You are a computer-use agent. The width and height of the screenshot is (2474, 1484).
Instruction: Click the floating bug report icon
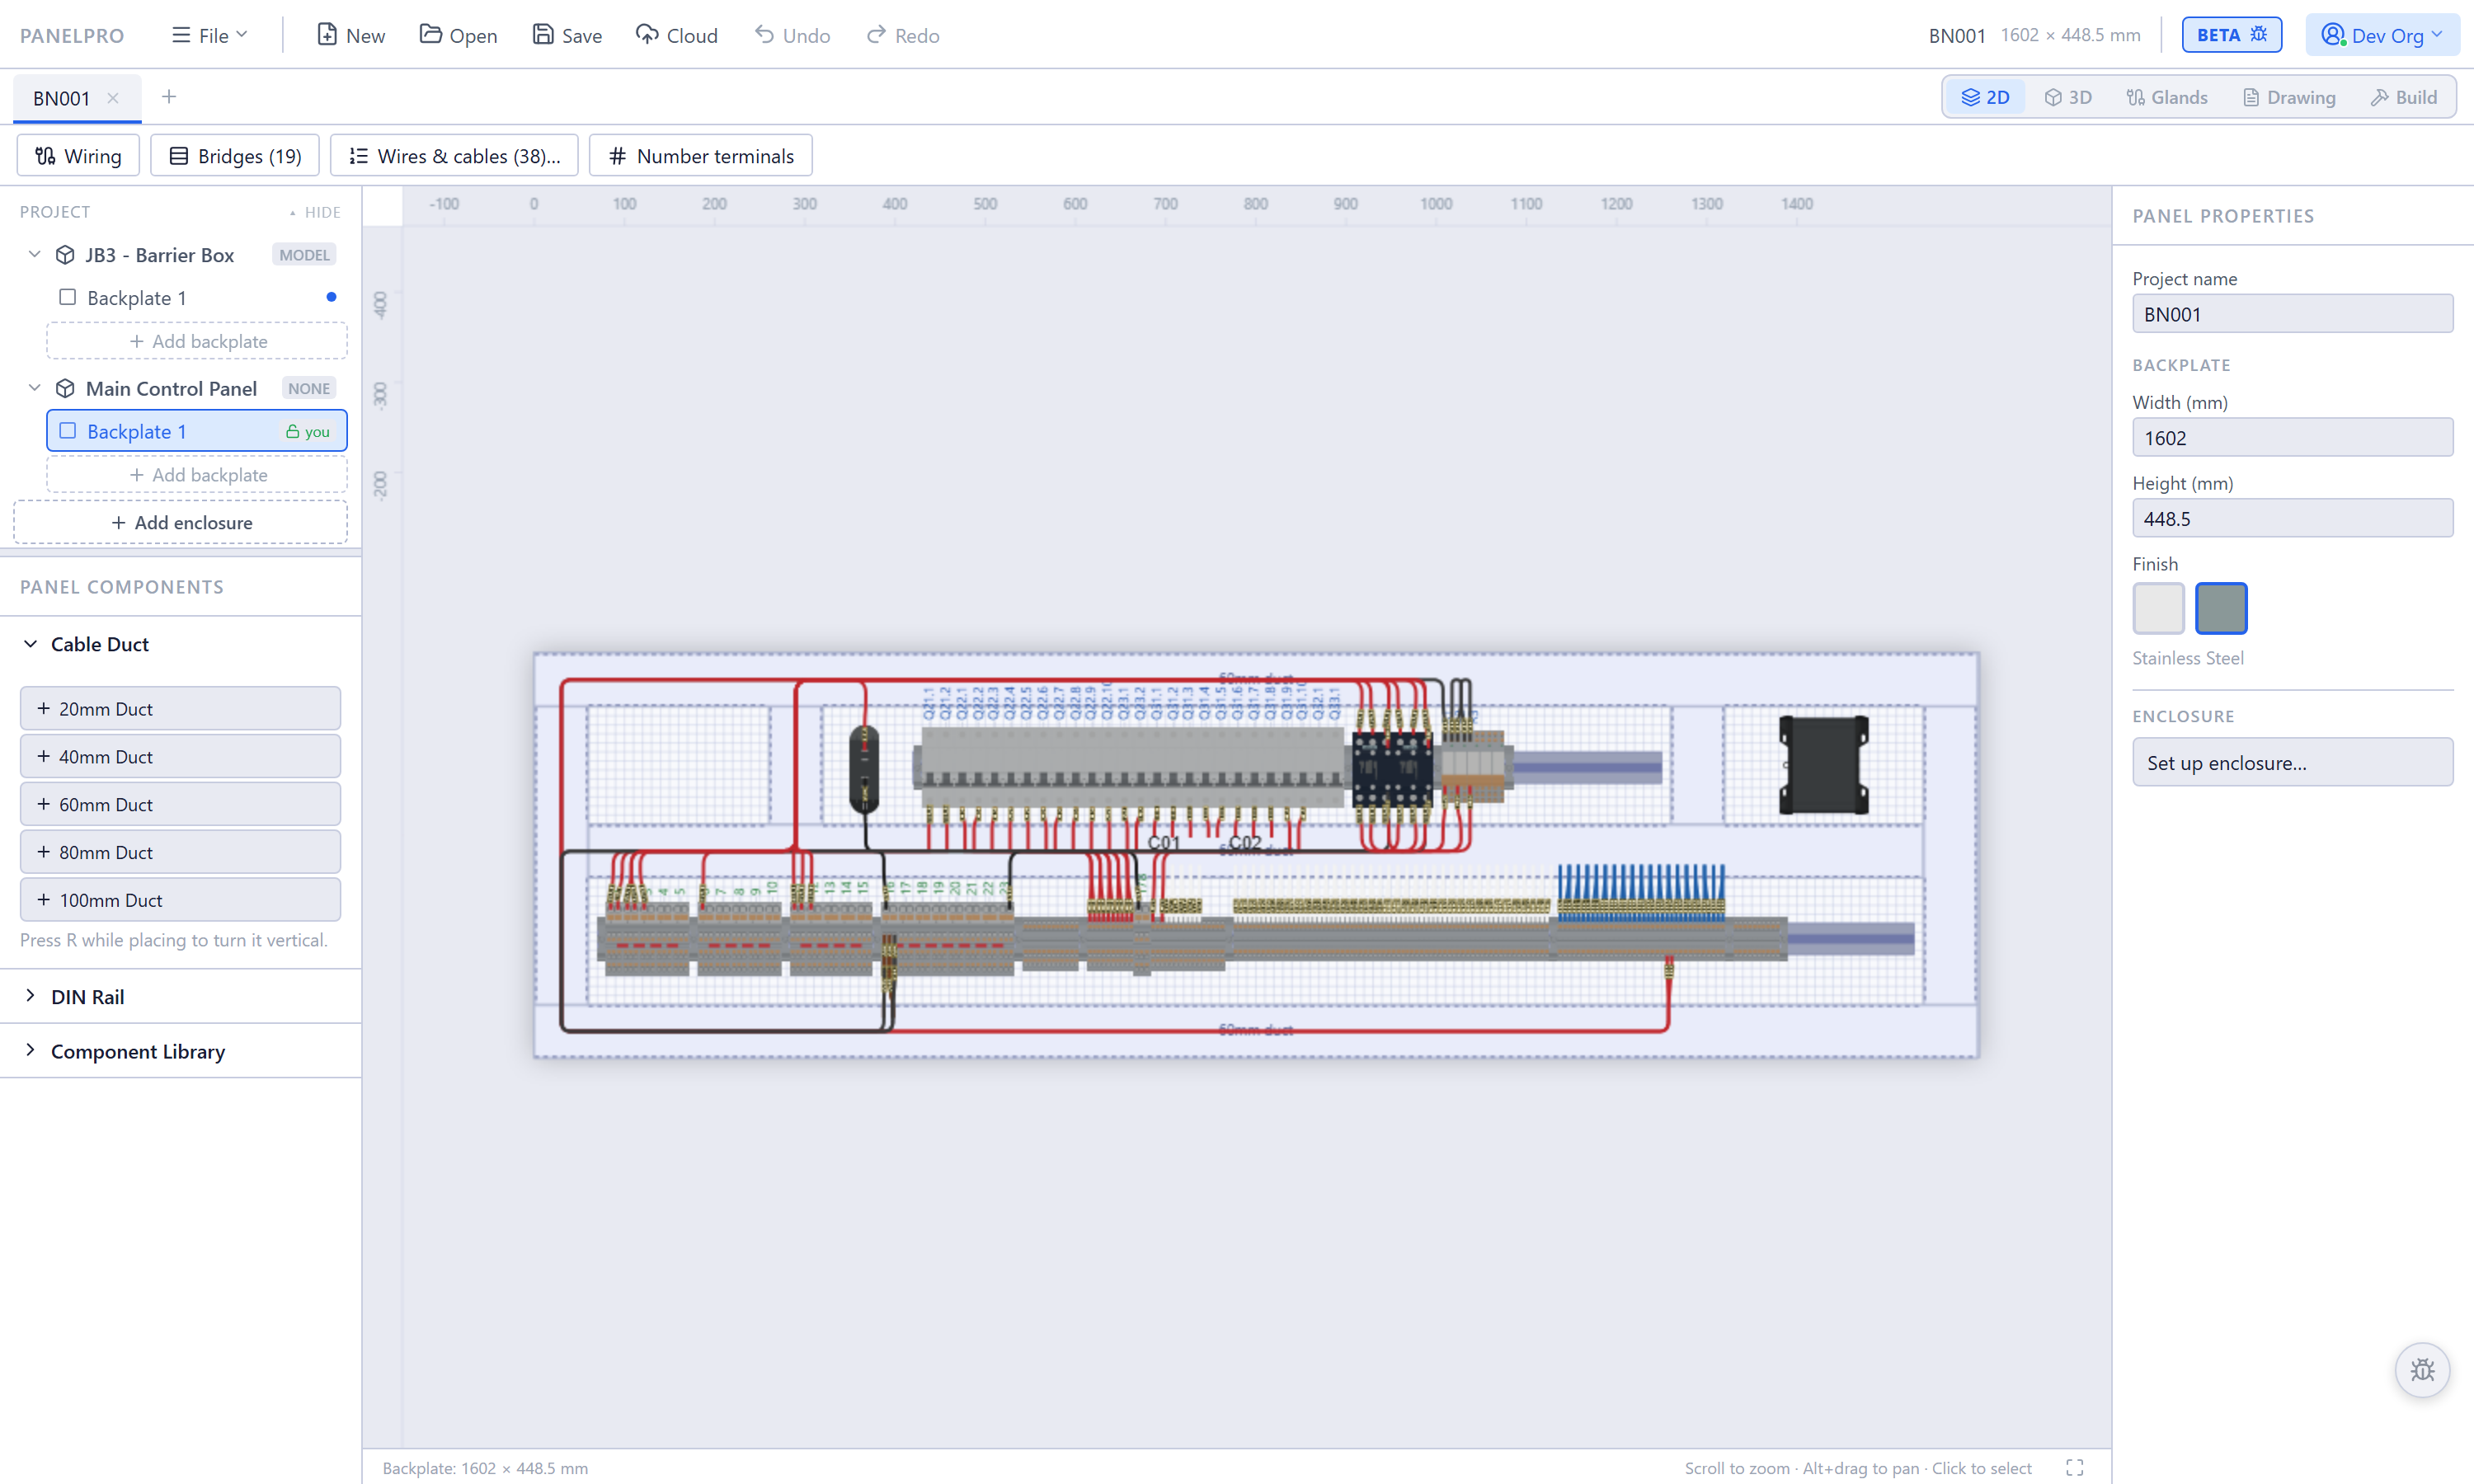pos(2422,1370)
